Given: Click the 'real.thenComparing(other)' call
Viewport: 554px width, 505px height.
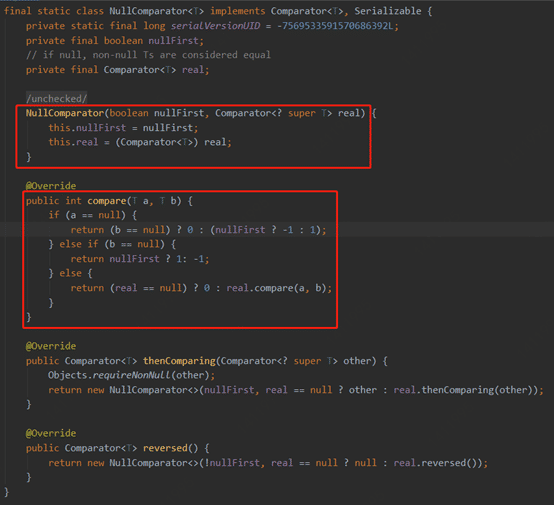Looking at the screenshot, I should coord(463,390).
